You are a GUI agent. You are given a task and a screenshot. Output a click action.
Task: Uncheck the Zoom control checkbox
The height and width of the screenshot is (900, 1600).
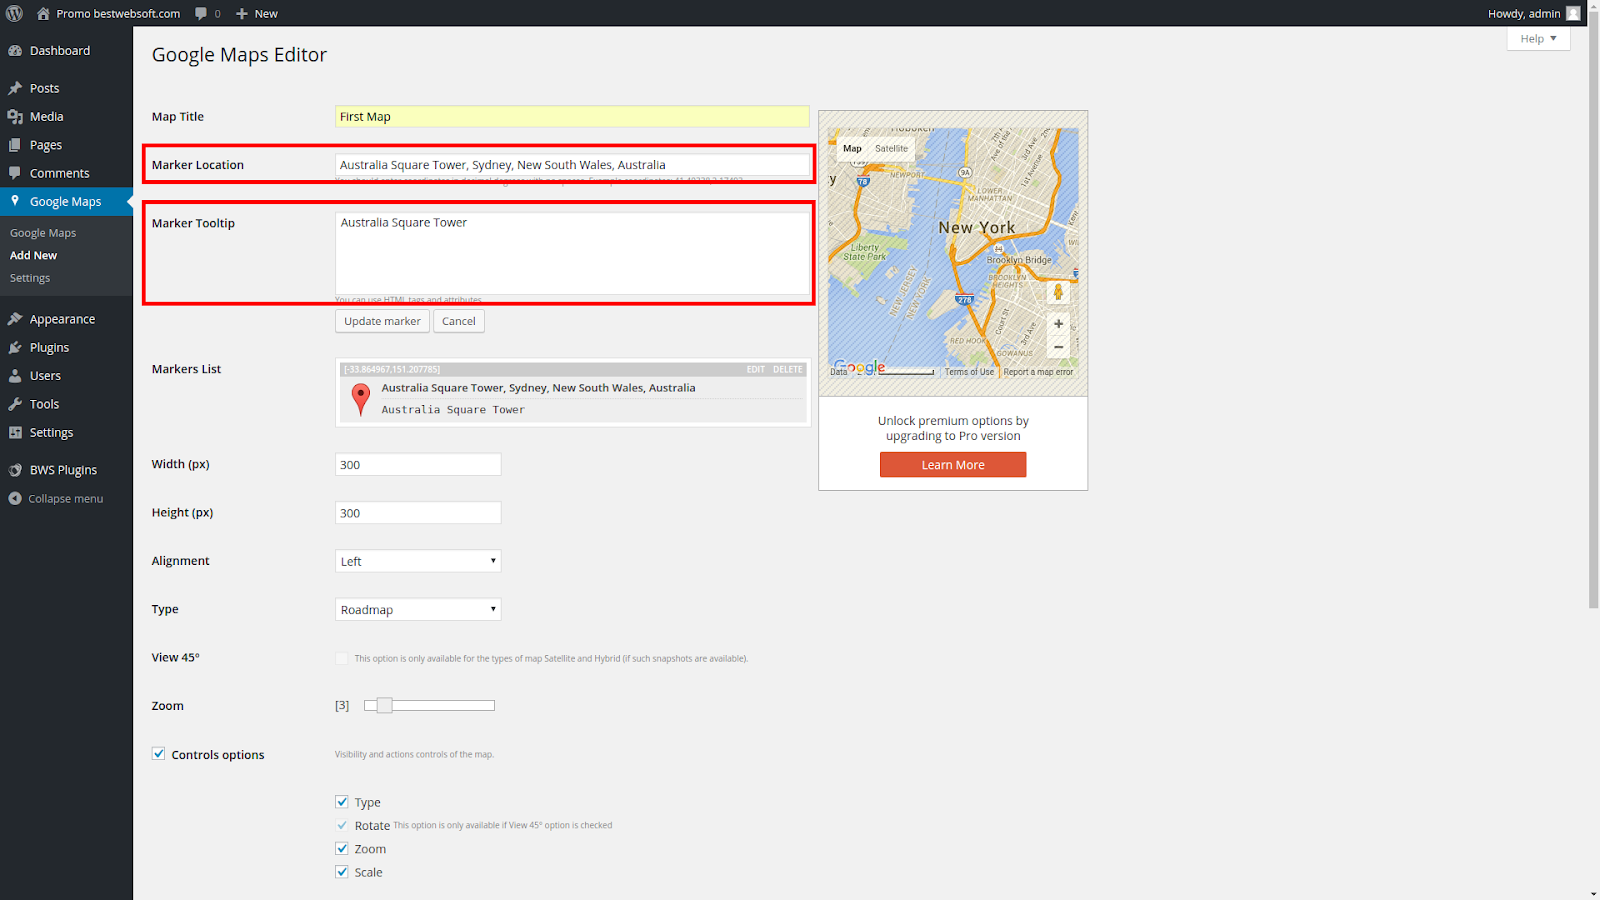[x=342, y=848]
